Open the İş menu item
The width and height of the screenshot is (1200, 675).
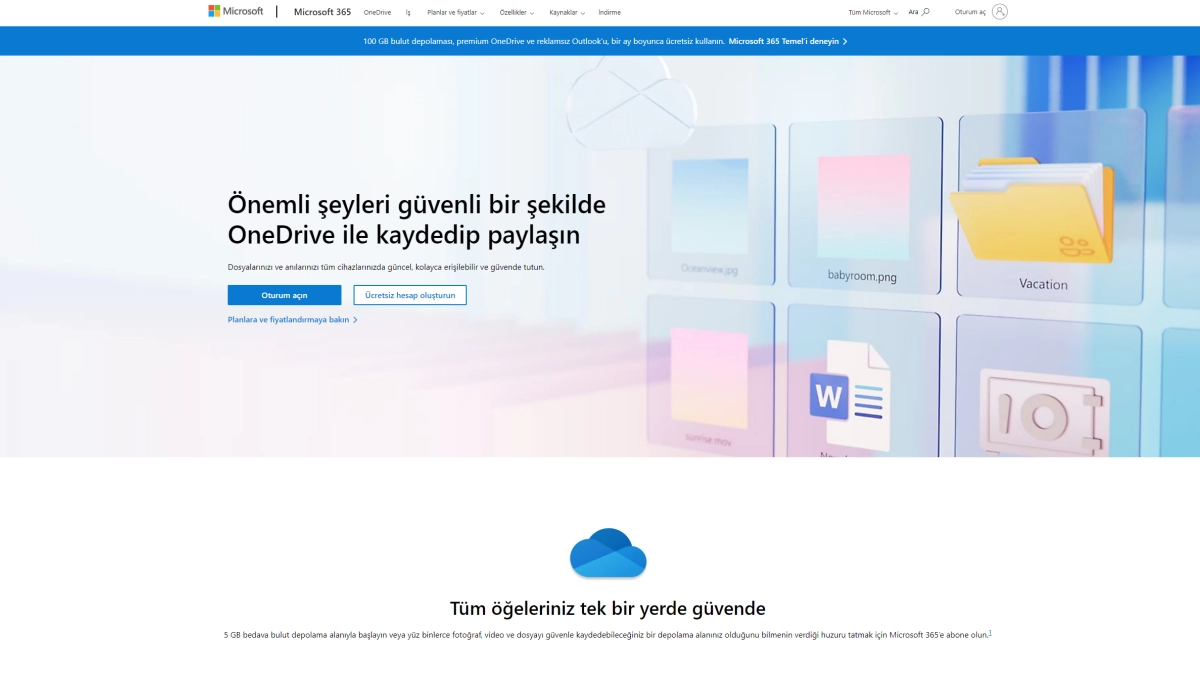tap(407, 13)
